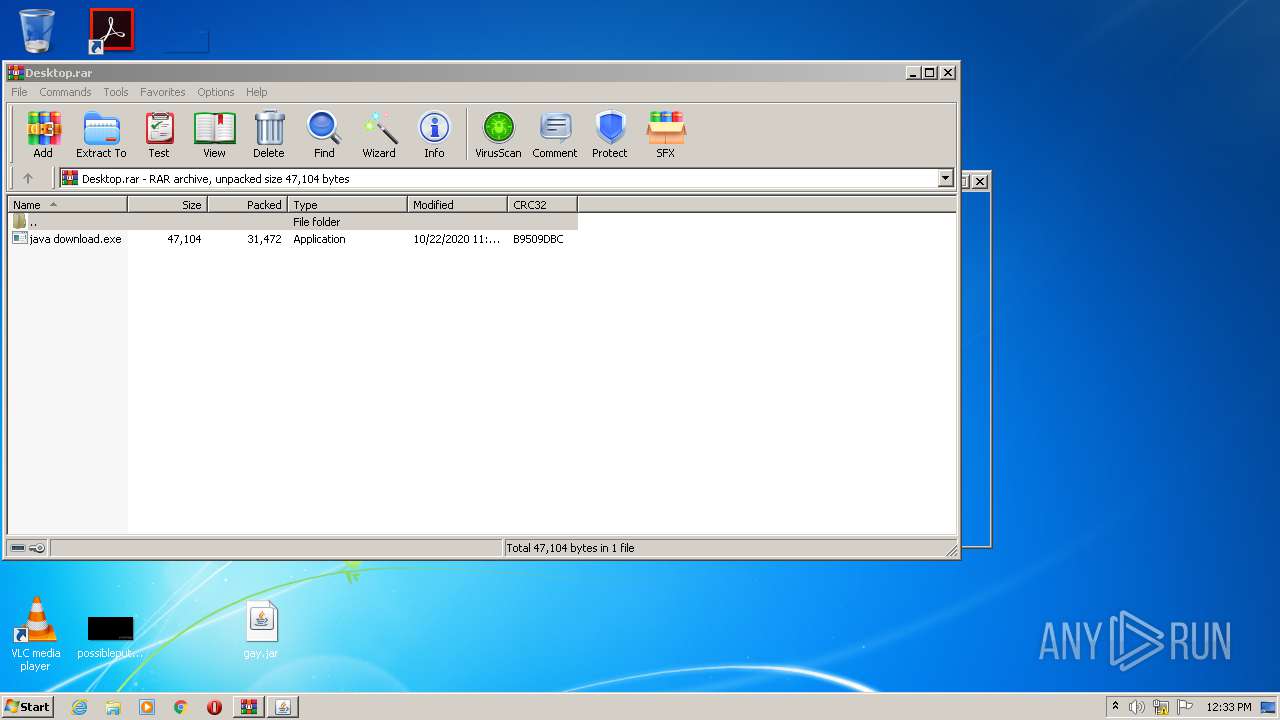Open the Recycle Bin desktop icon
The height and width of the screenshot is (720, 1280).
[x=37, y=30]
